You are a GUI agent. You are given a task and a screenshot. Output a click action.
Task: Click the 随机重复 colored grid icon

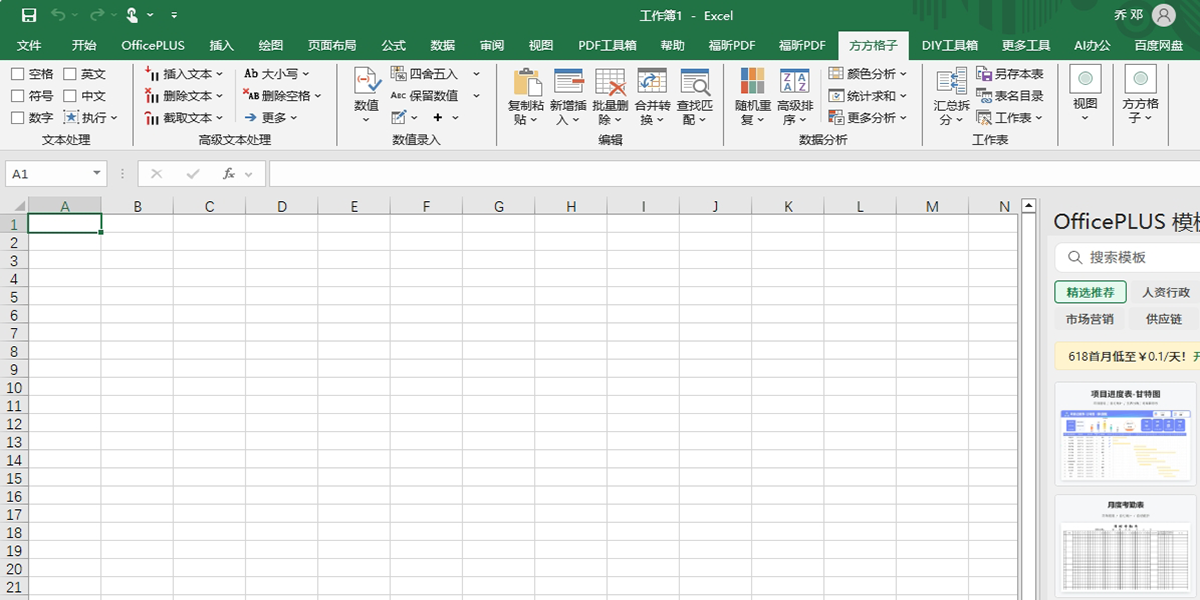pyautogui.click(x=752, y=82)
